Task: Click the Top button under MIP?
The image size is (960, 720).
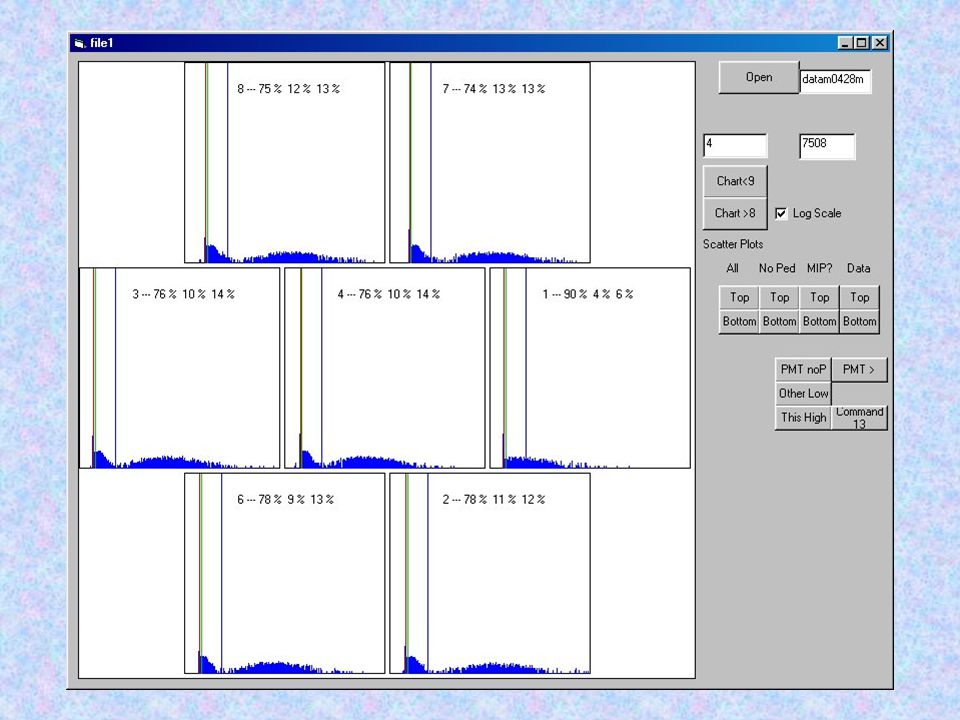Action: tap(819, 298)
